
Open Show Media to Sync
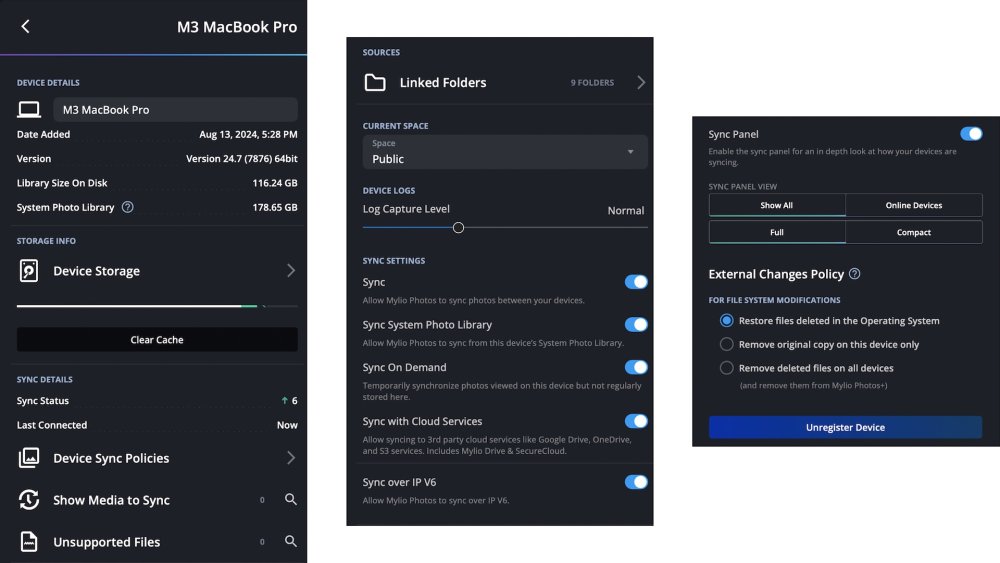[157, 500]
